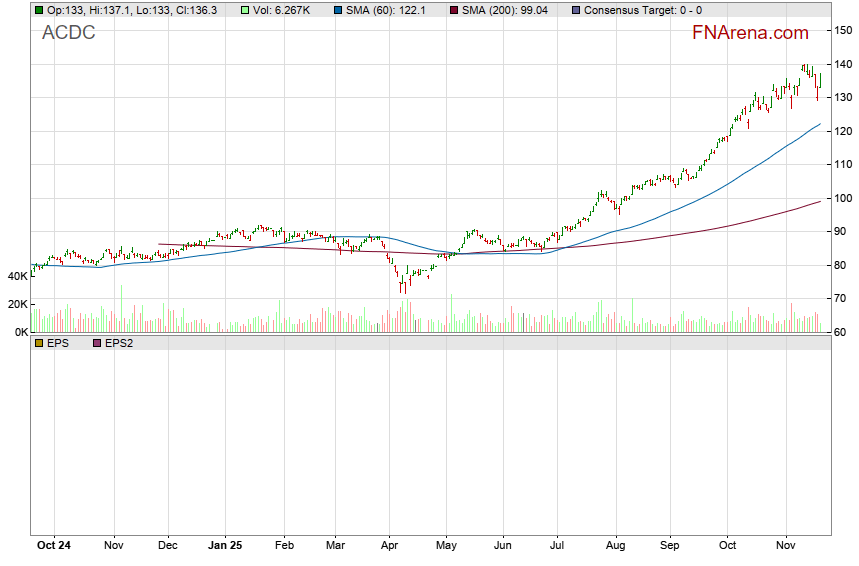Select the ACDC ticker label
Viewport: 859px width, 566px height.
(x=69, y=33)
